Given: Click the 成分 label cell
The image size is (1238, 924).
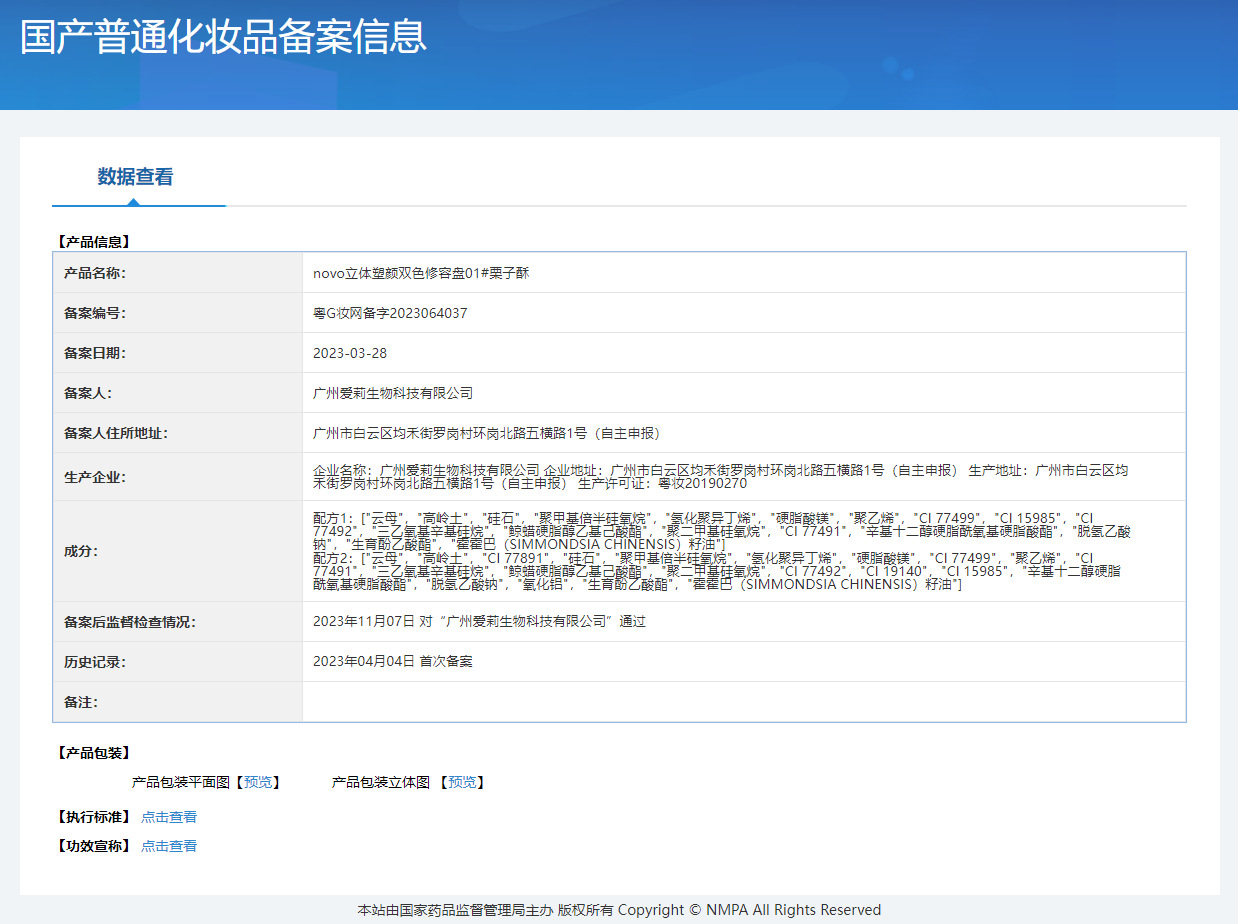Looking at the screenshot, I should 178,551.
